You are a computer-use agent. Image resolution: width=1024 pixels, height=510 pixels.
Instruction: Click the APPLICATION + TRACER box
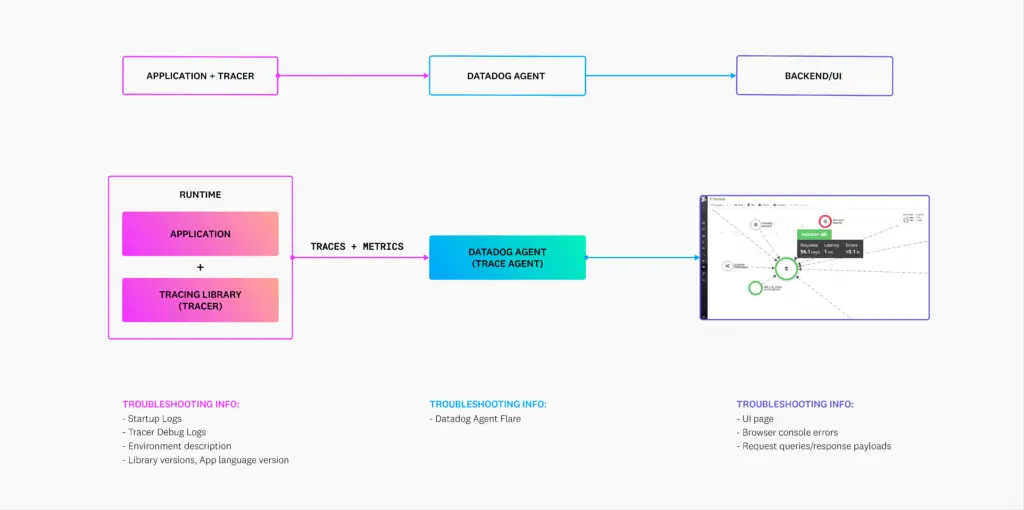pyautogui.click(x=200, y=76)
